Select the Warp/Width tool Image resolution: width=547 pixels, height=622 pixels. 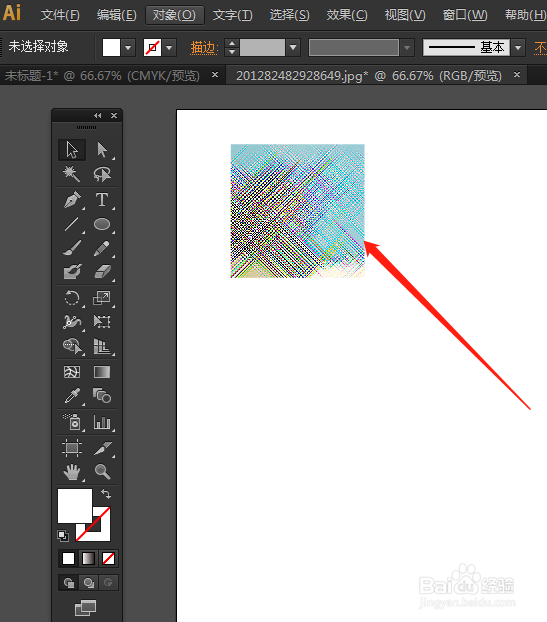pos(72,321)
